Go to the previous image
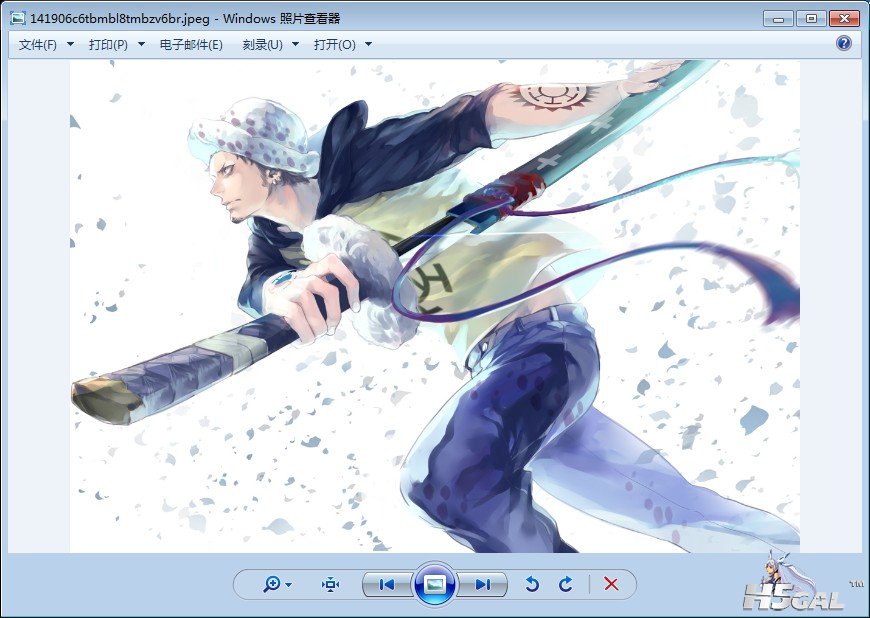 click(x=387, y=584)
